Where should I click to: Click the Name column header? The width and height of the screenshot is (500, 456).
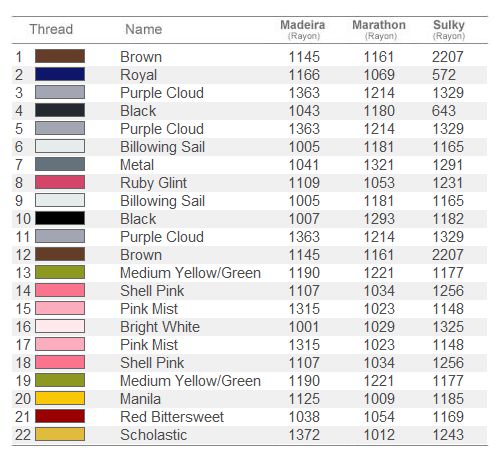tap(144, 29)
